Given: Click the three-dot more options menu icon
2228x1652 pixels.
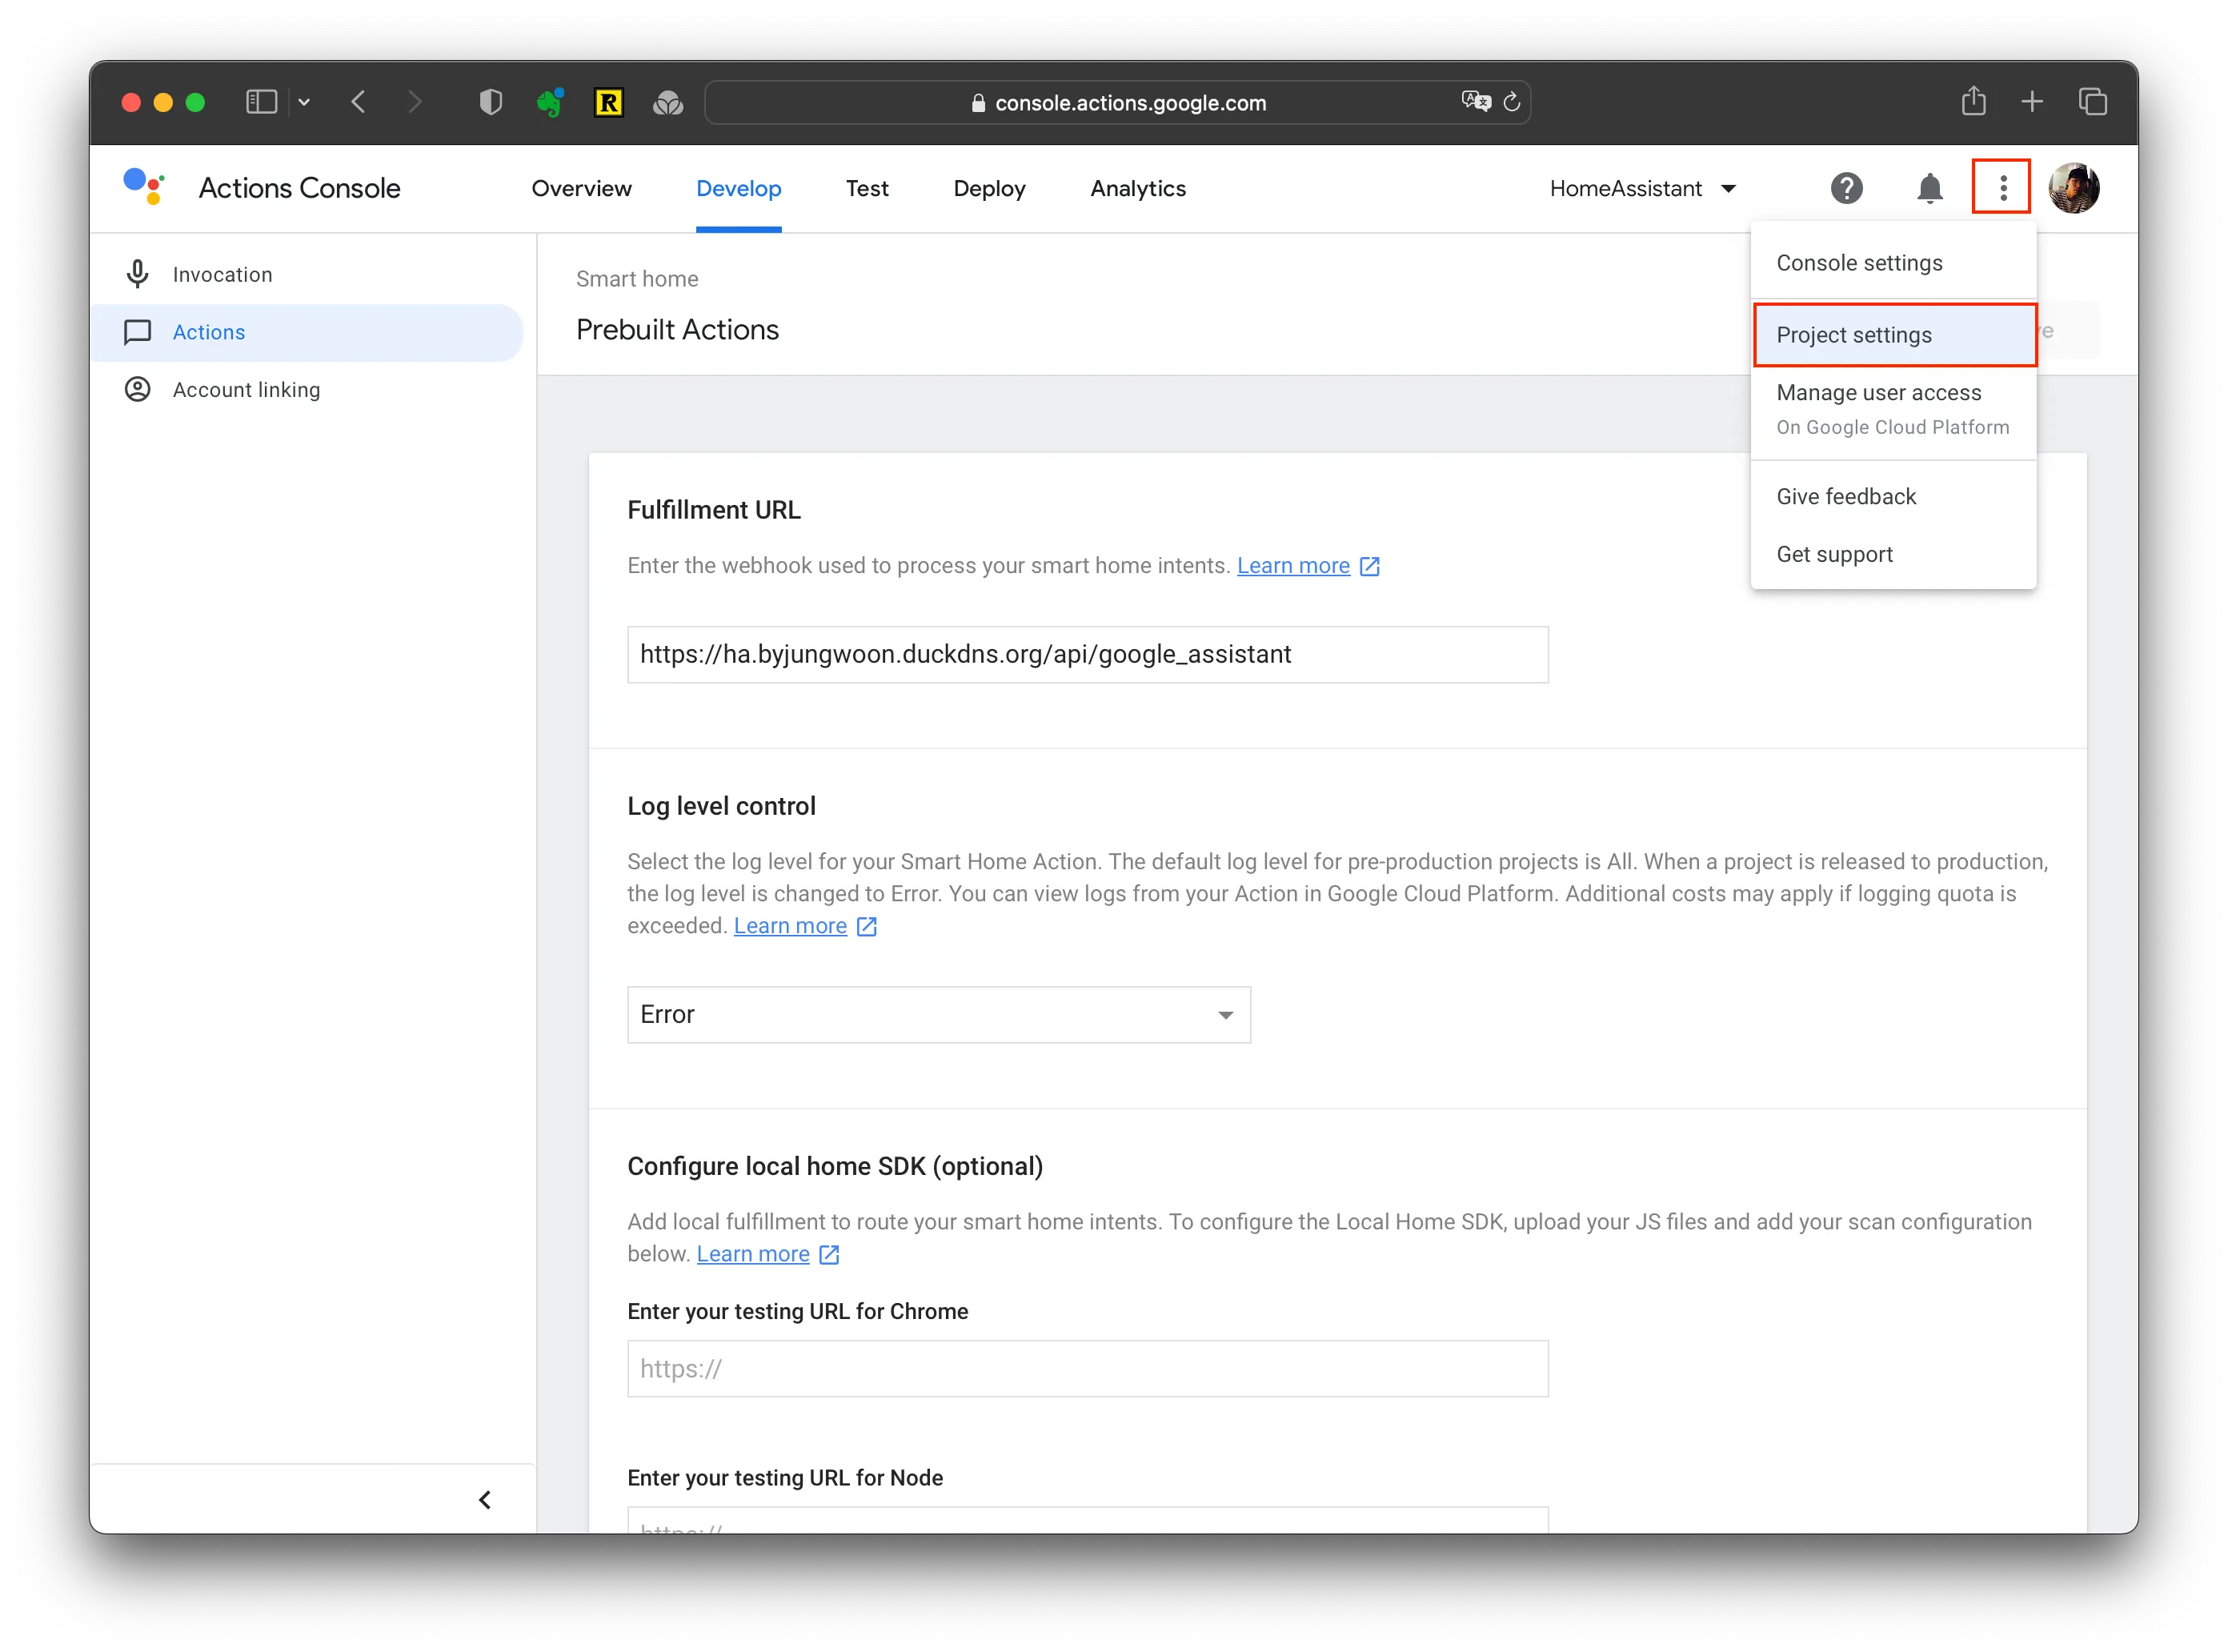Looking at the screenshot, I should (2002, 188).
